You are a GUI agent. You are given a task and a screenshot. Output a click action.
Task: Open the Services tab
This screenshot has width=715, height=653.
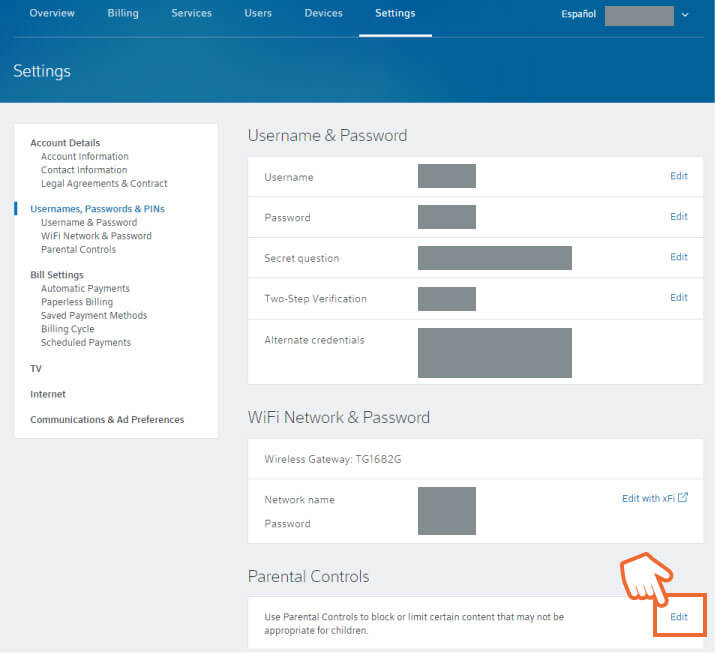pos(191,14)
